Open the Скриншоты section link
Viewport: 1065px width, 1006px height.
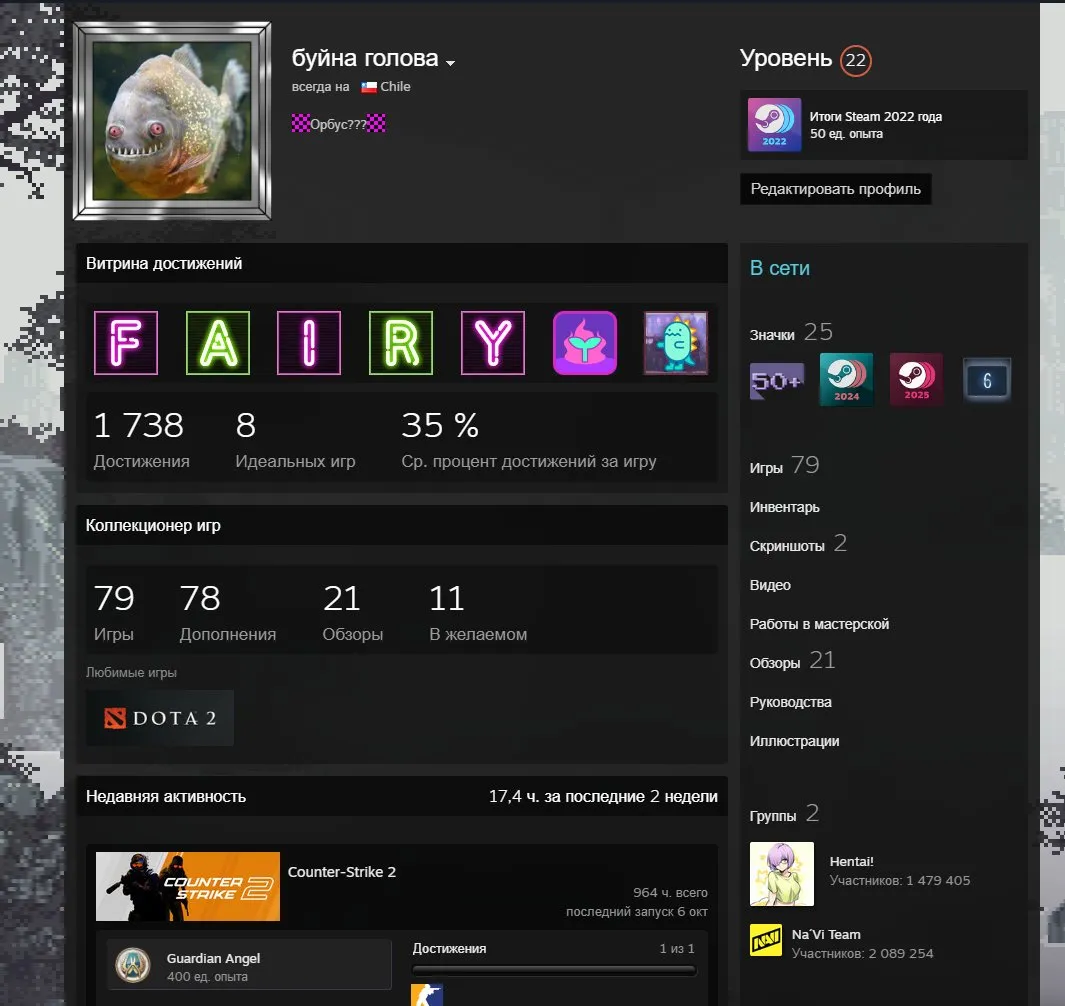pyautogui.click(x=787, y=546)
